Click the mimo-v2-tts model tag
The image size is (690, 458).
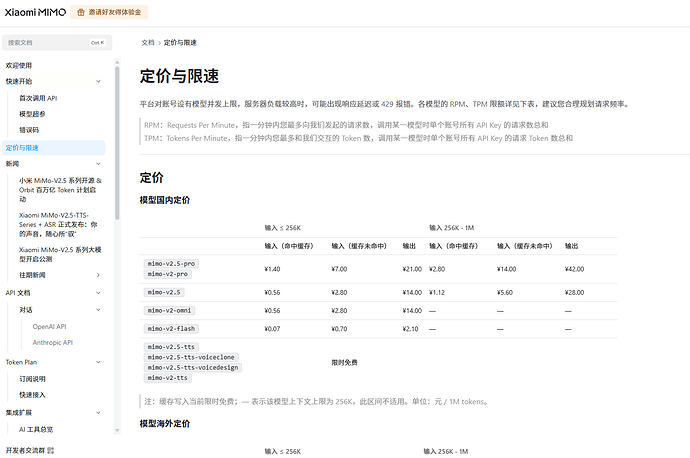click(168, 378)
